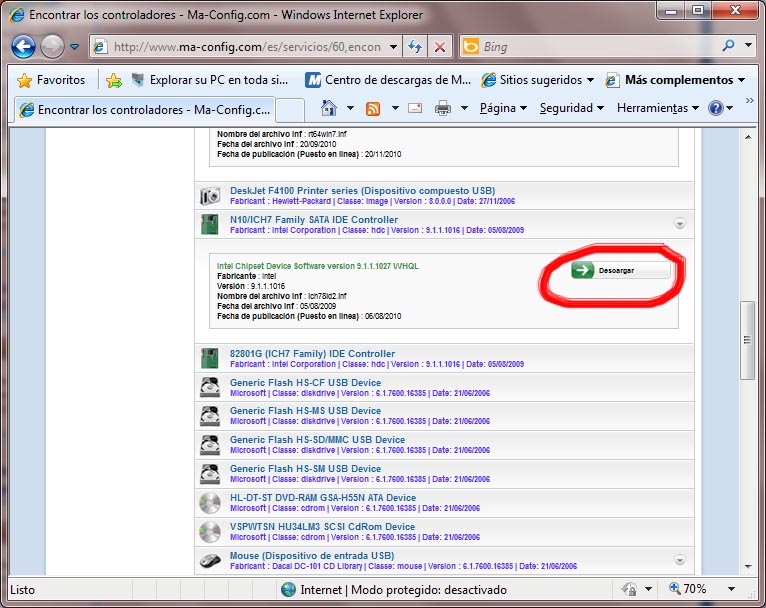Expand the Mouse USB device details arrow
766x608 pixels.
tap(680, 560)
